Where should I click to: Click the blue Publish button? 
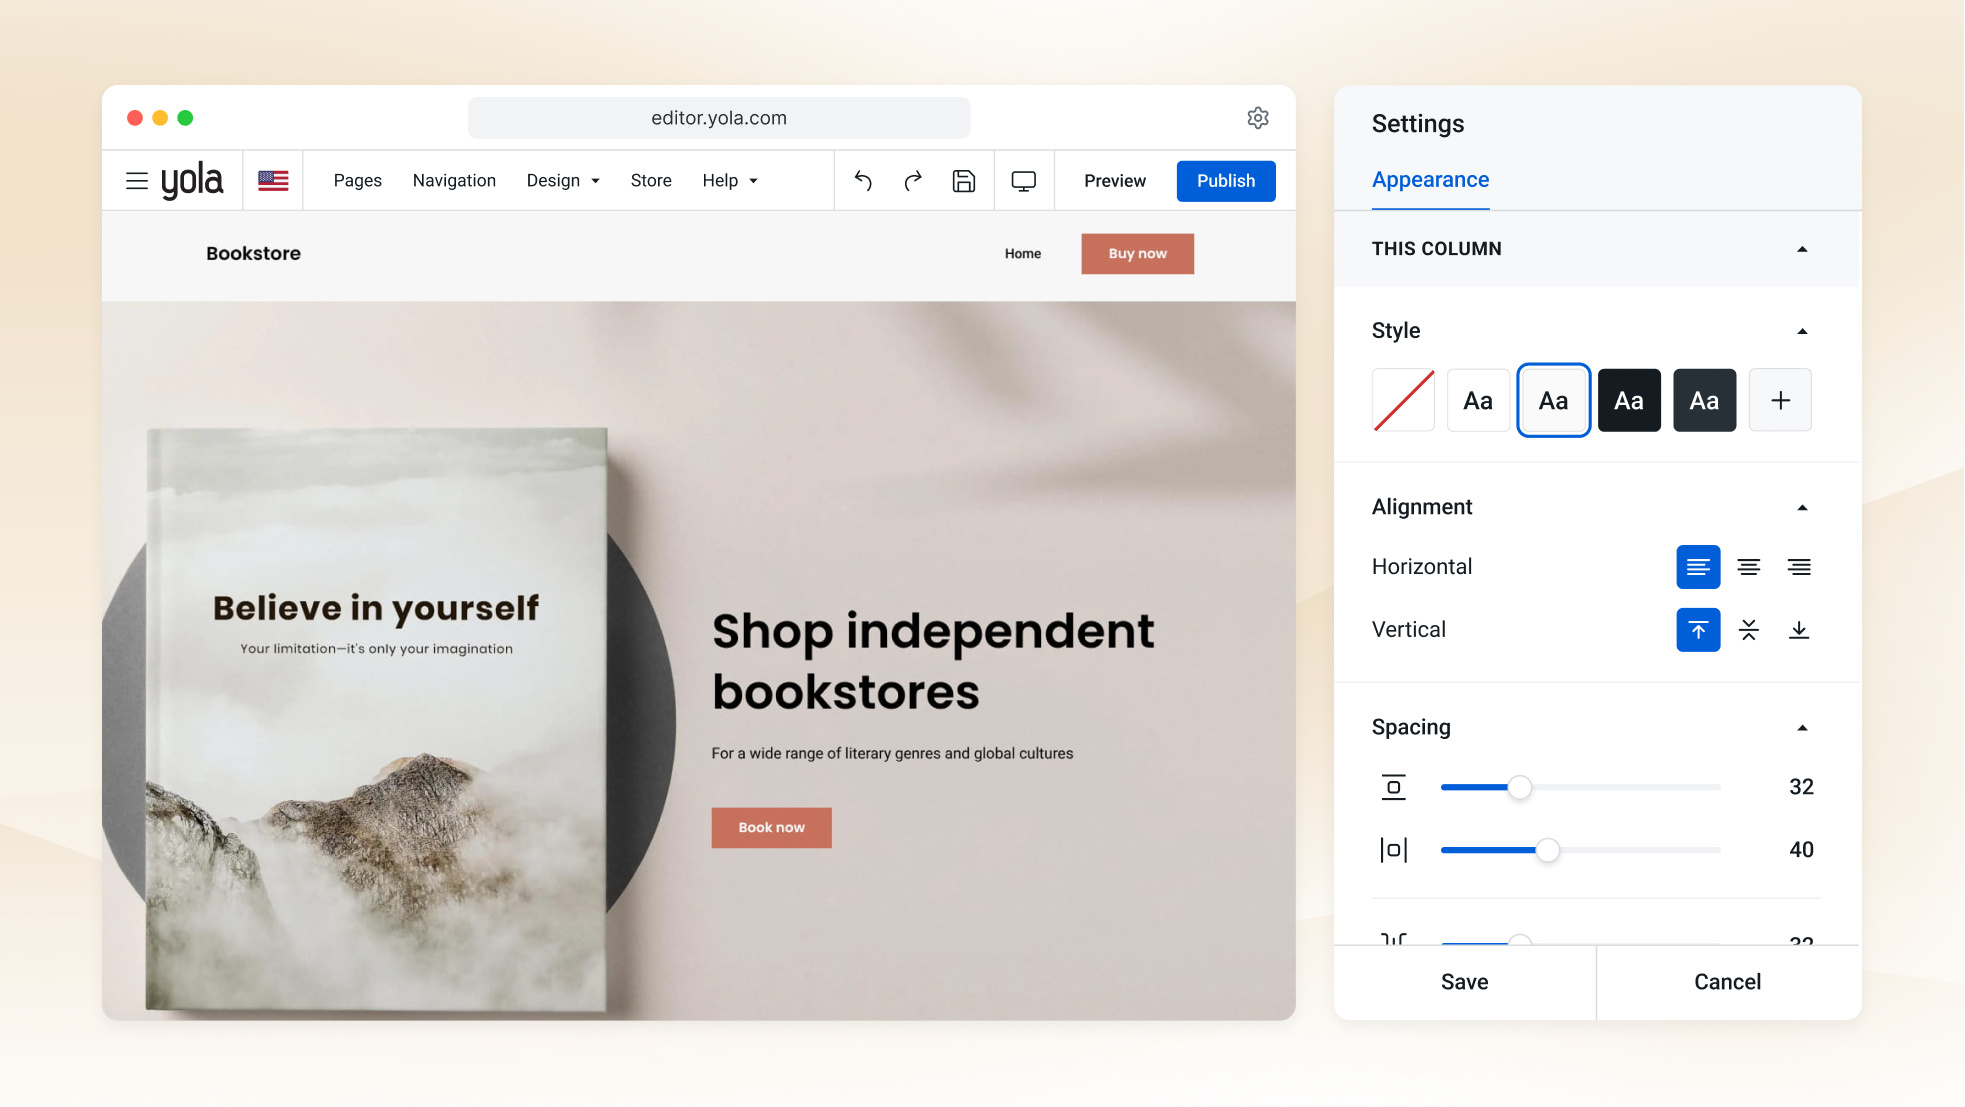tap(1226, 181)
